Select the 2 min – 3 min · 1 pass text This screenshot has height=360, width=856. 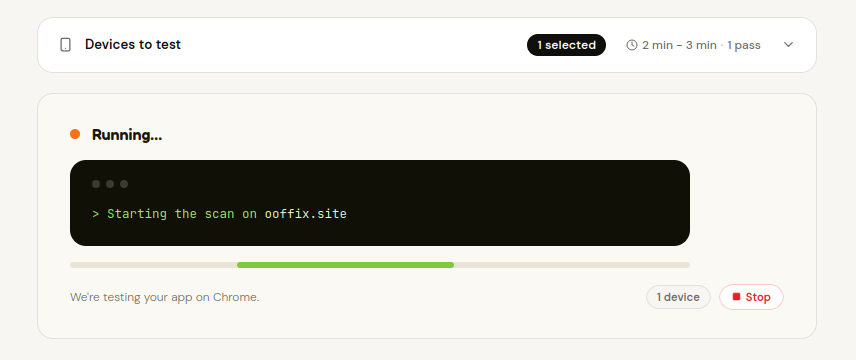(x=701, y=45)
